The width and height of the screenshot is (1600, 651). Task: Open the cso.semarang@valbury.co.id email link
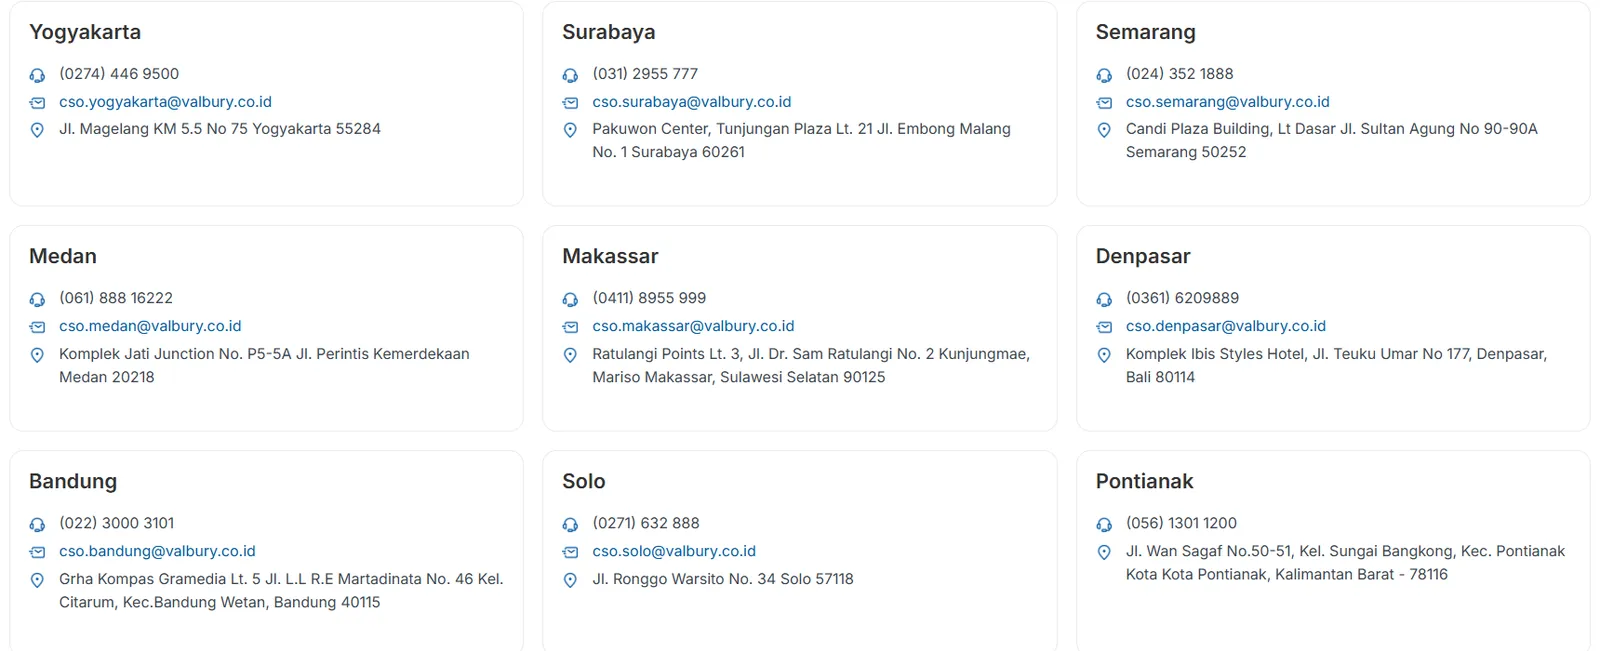point(1228,102)
